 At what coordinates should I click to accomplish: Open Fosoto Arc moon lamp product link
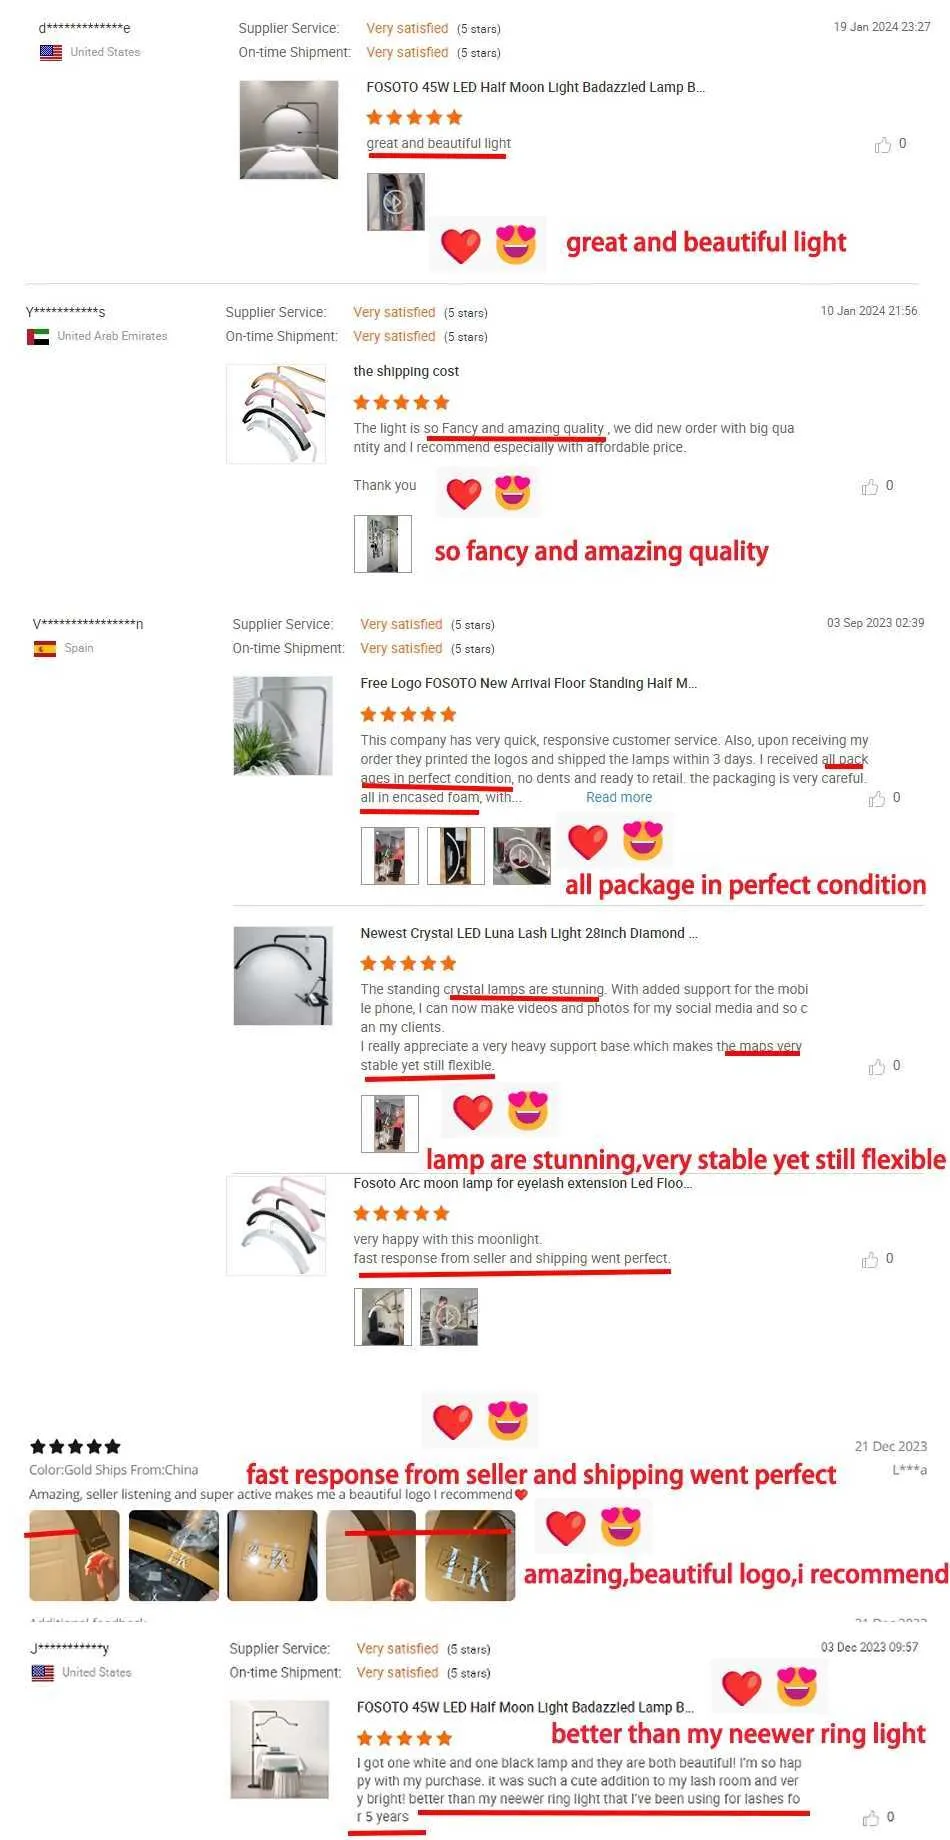click(522, 1183)
